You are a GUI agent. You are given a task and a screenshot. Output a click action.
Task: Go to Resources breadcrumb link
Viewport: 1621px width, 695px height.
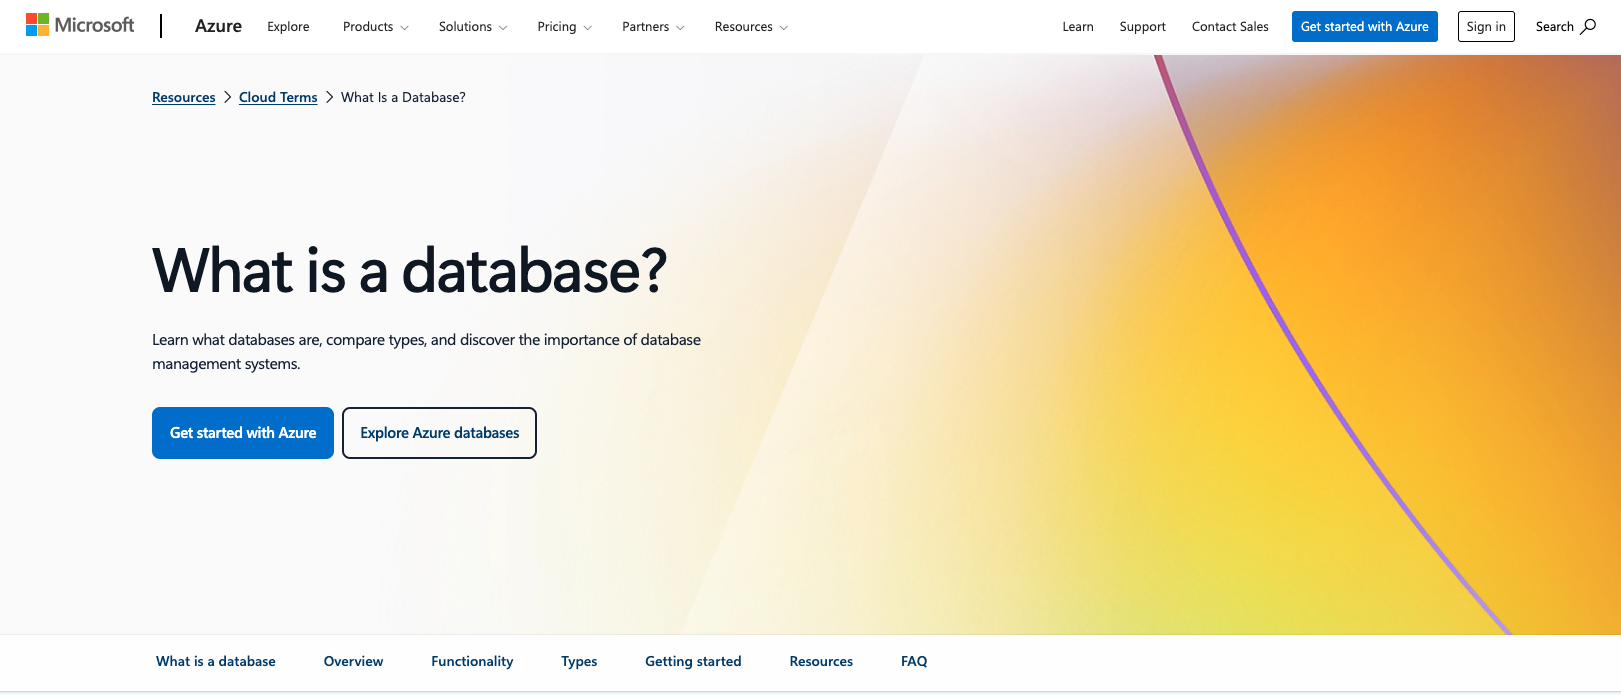(x=184, y=97)
